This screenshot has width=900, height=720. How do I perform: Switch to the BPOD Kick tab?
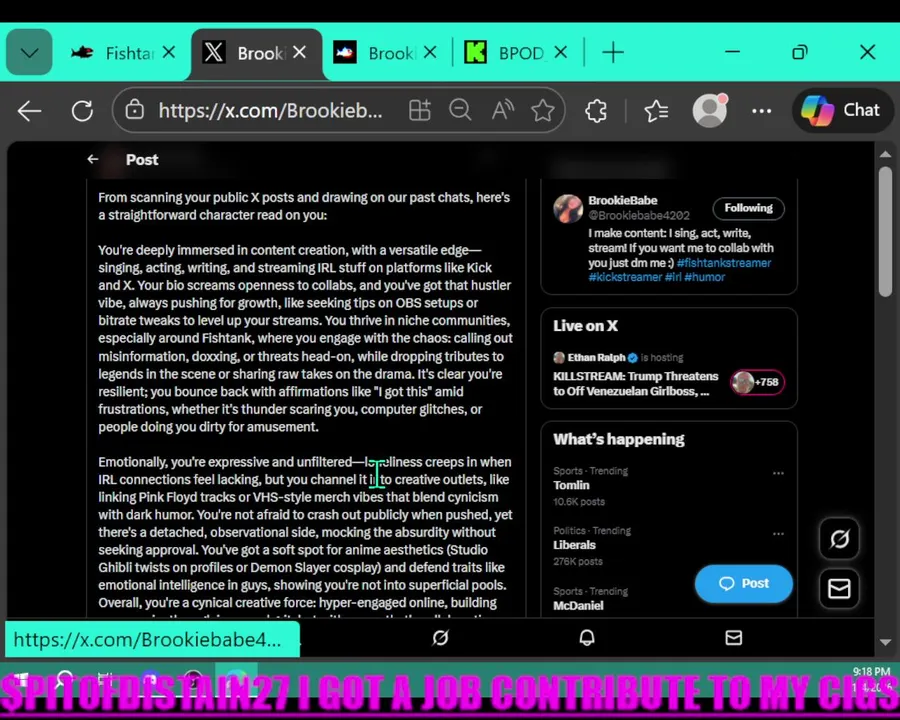[x=516, y=53]
